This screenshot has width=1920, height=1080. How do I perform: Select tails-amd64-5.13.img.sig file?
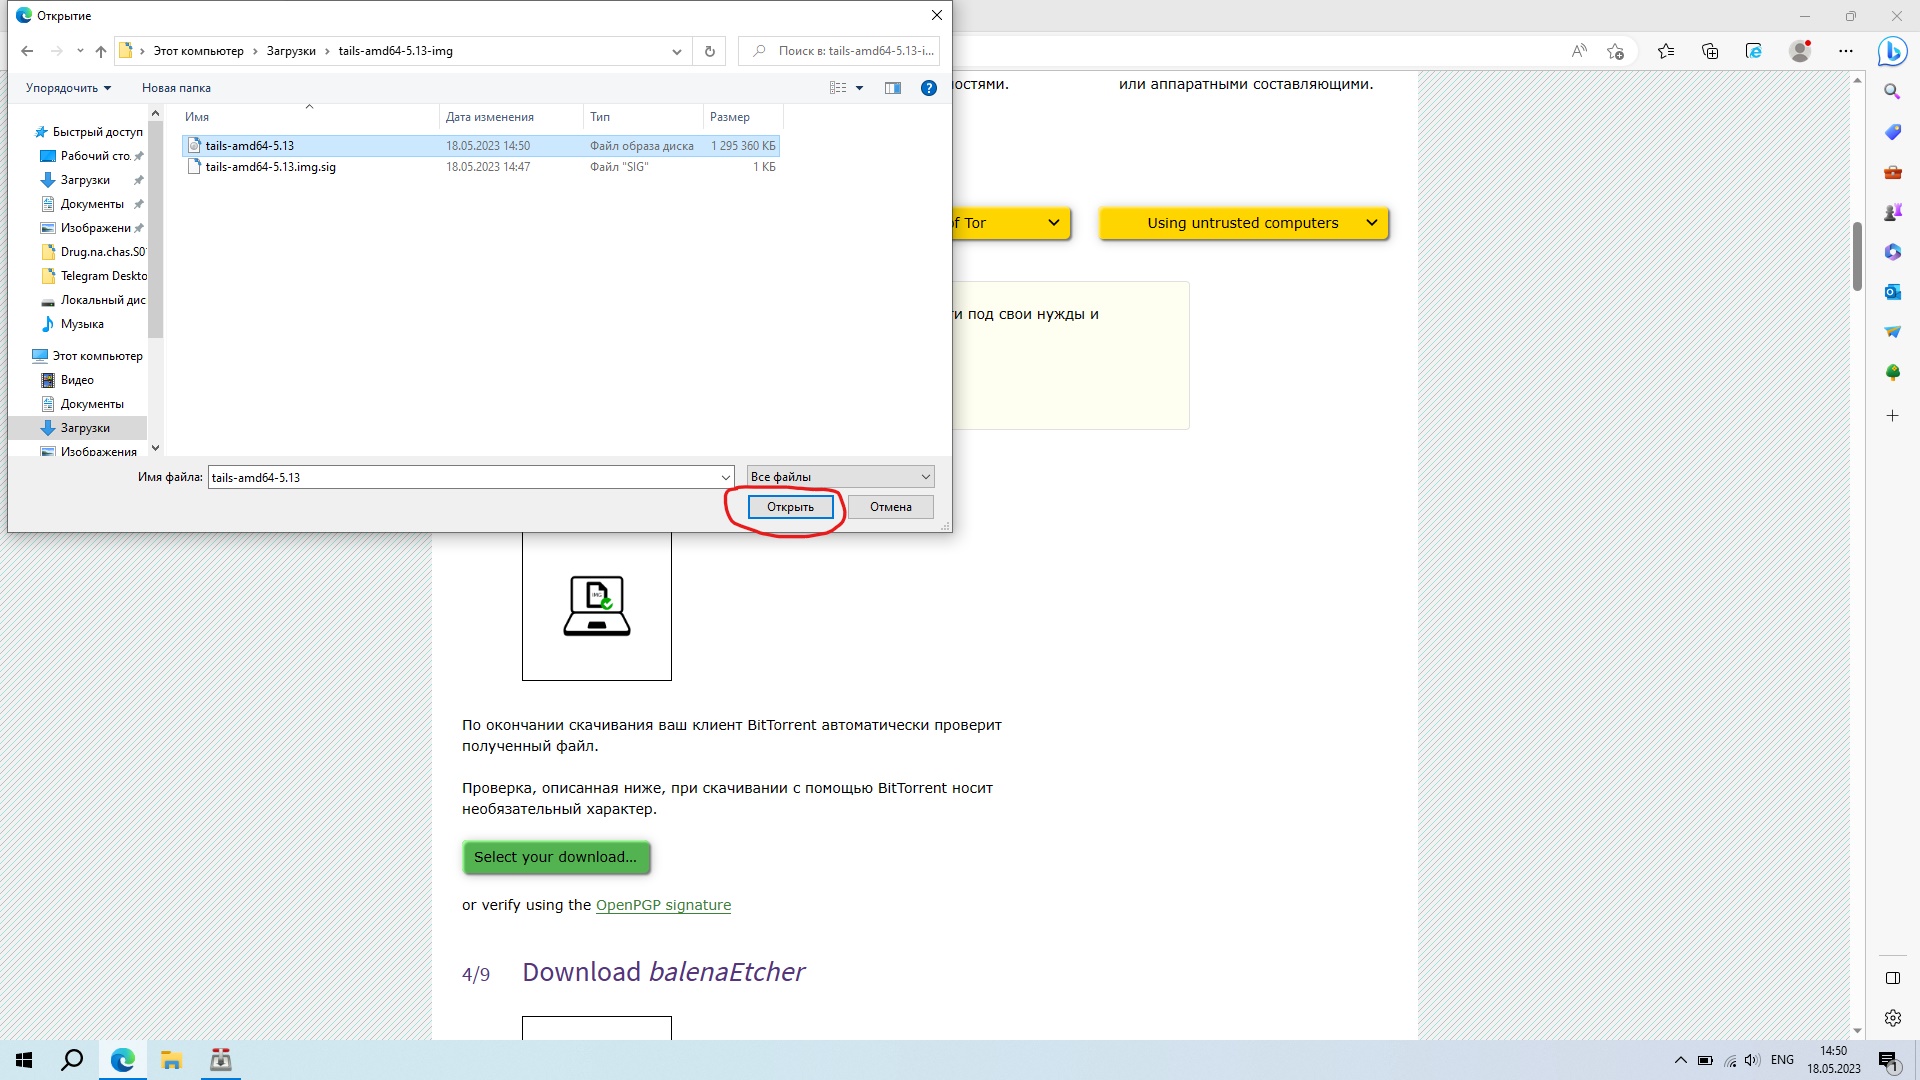click(x=270, y=167)
